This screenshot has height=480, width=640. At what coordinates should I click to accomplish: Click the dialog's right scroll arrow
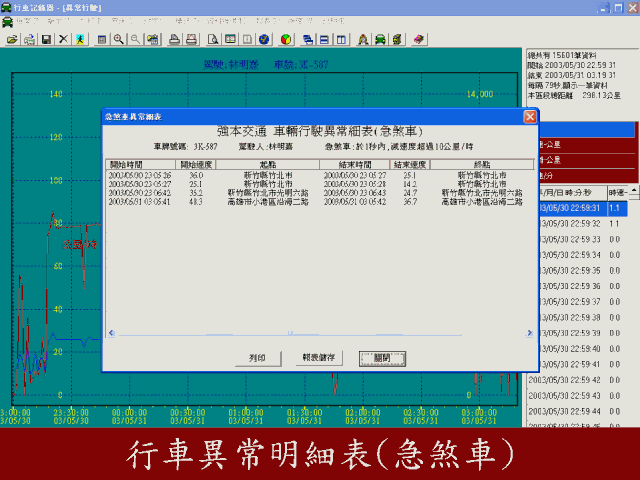tap(529, 333)
